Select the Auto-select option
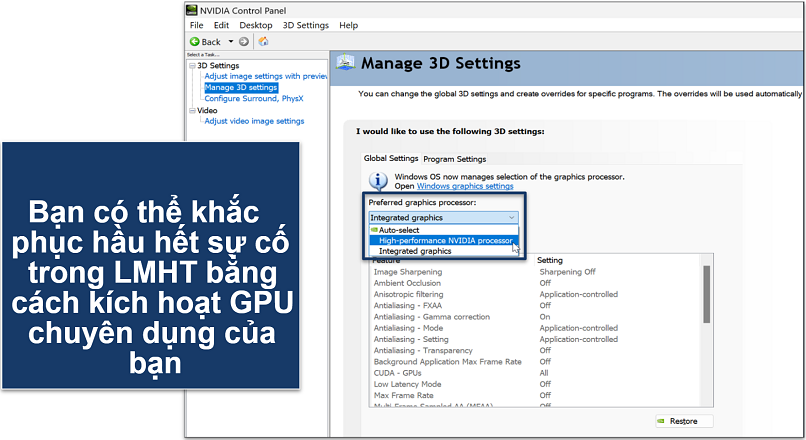This screenshot has width=806, height=440. (400, 230)
